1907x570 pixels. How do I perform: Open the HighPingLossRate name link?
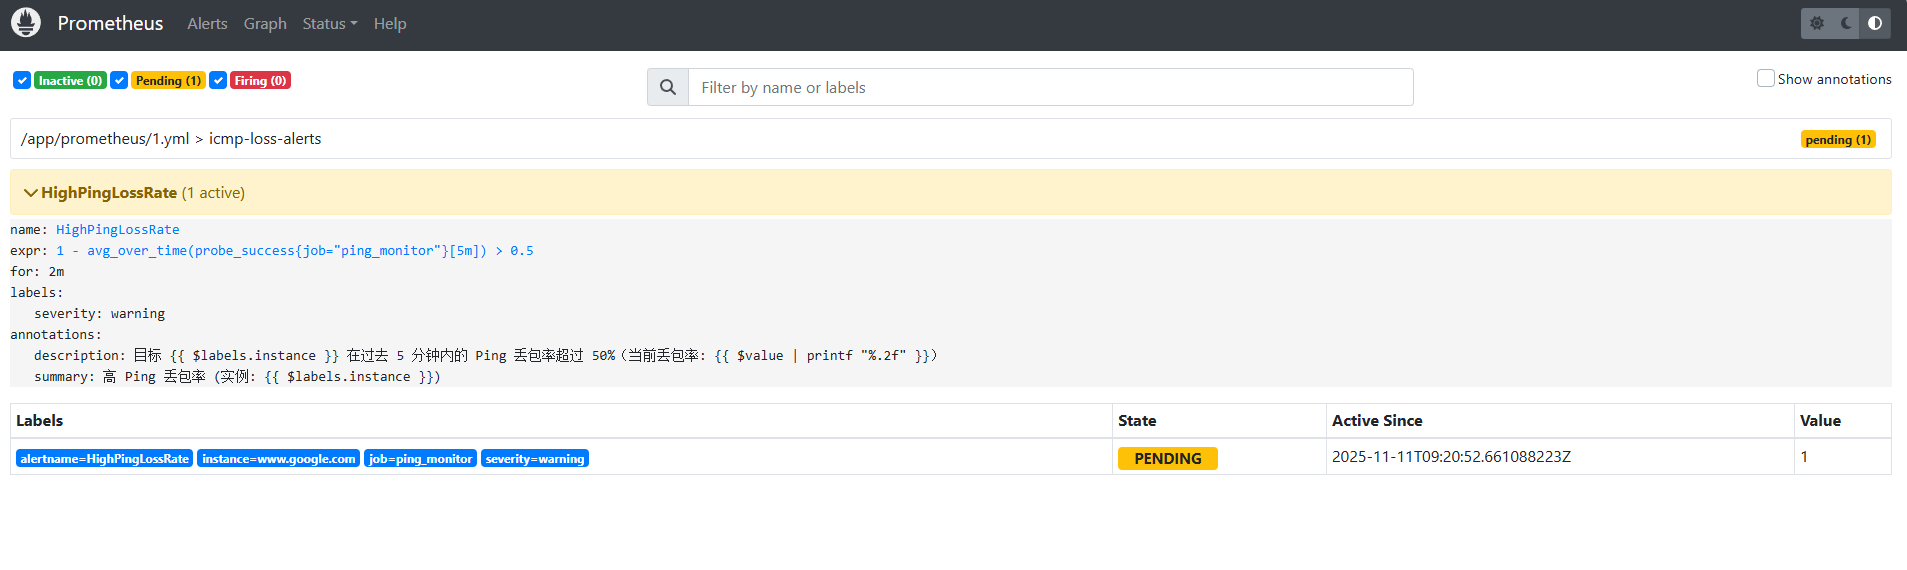pyautogui.click(x=118, y=229)
